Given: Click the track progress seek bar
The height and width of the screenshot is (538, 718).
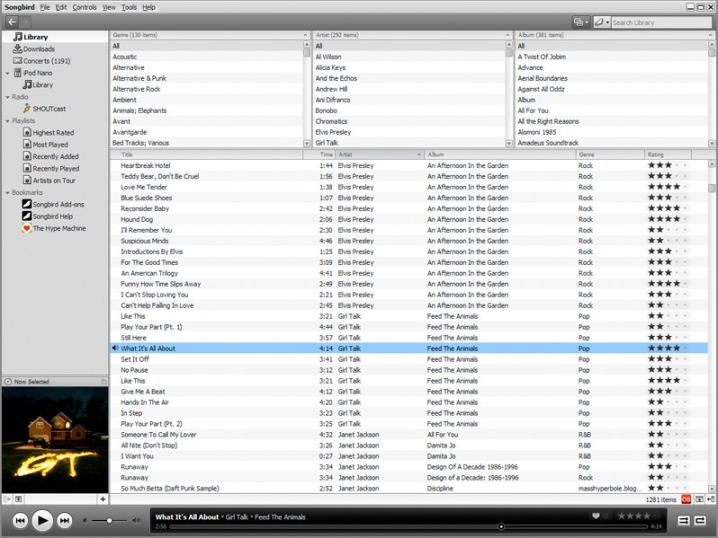Looking at the screenshot, I should pos(400,526).
